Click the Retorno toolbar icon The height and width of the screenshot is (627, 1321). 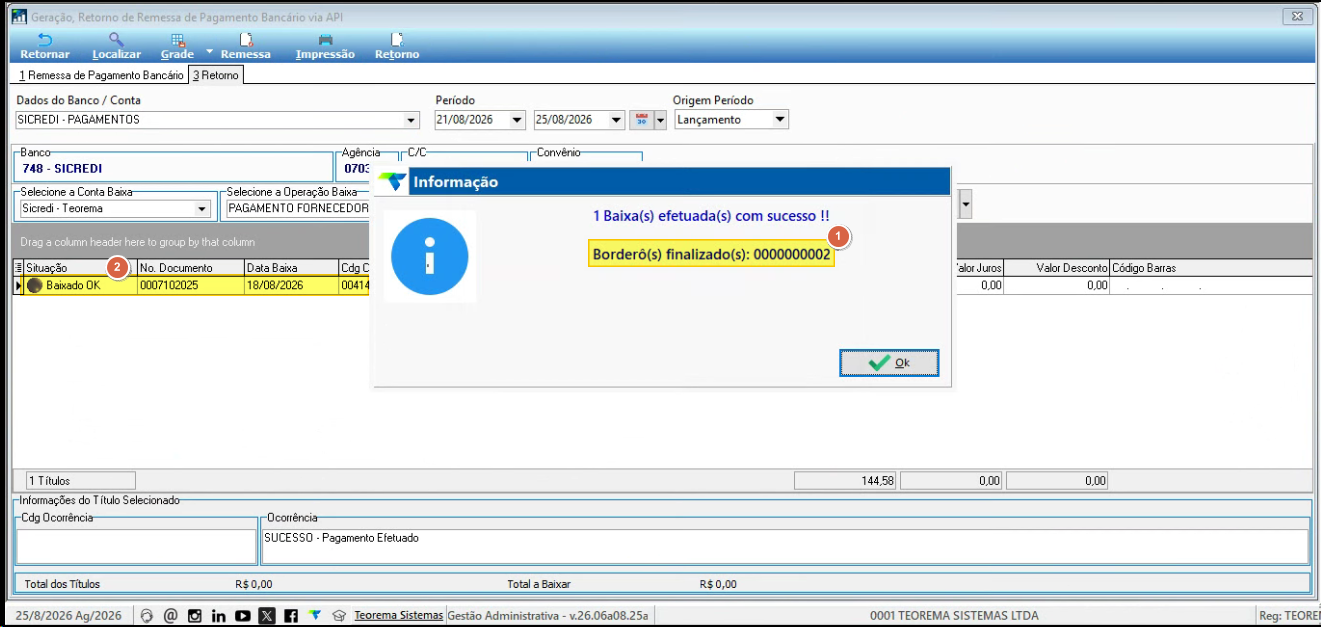[x=397, y=46]
